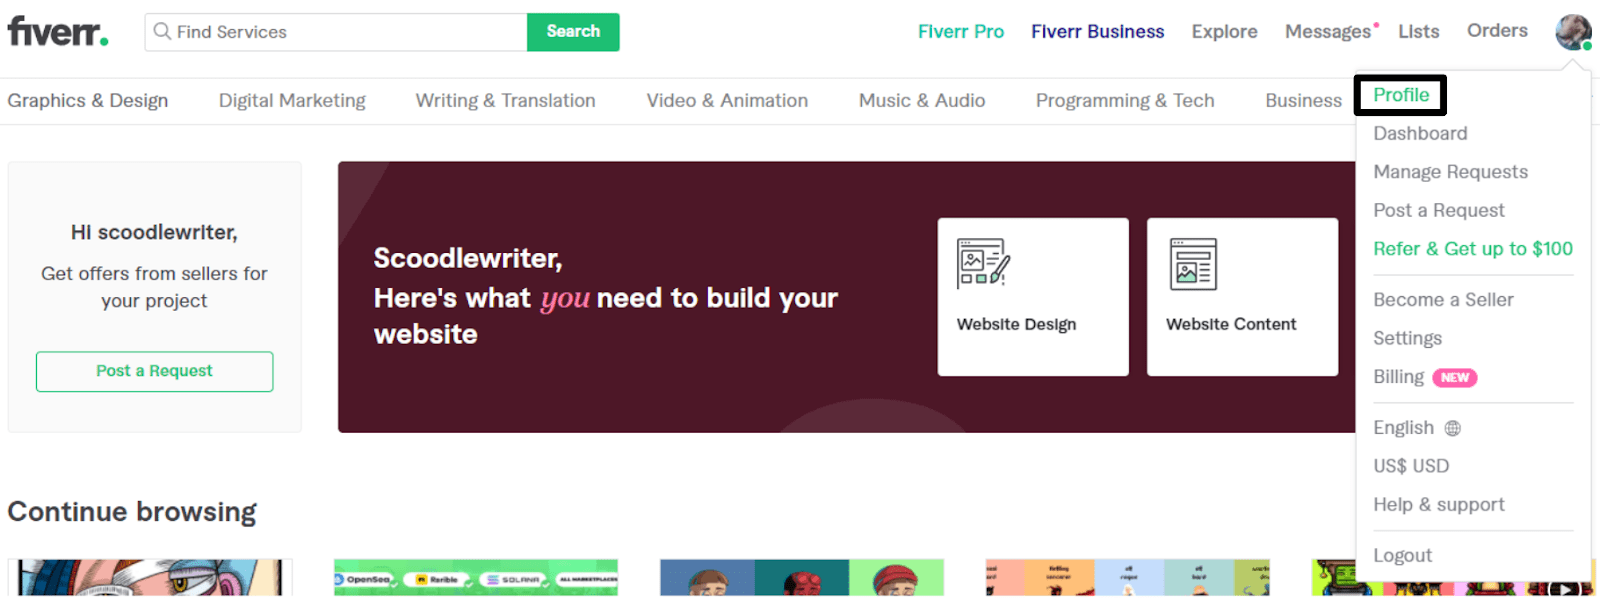This screenshot has height=600, width=1600.
Task: Click the 'Continue browsing' heading
Action: point(132,512)
